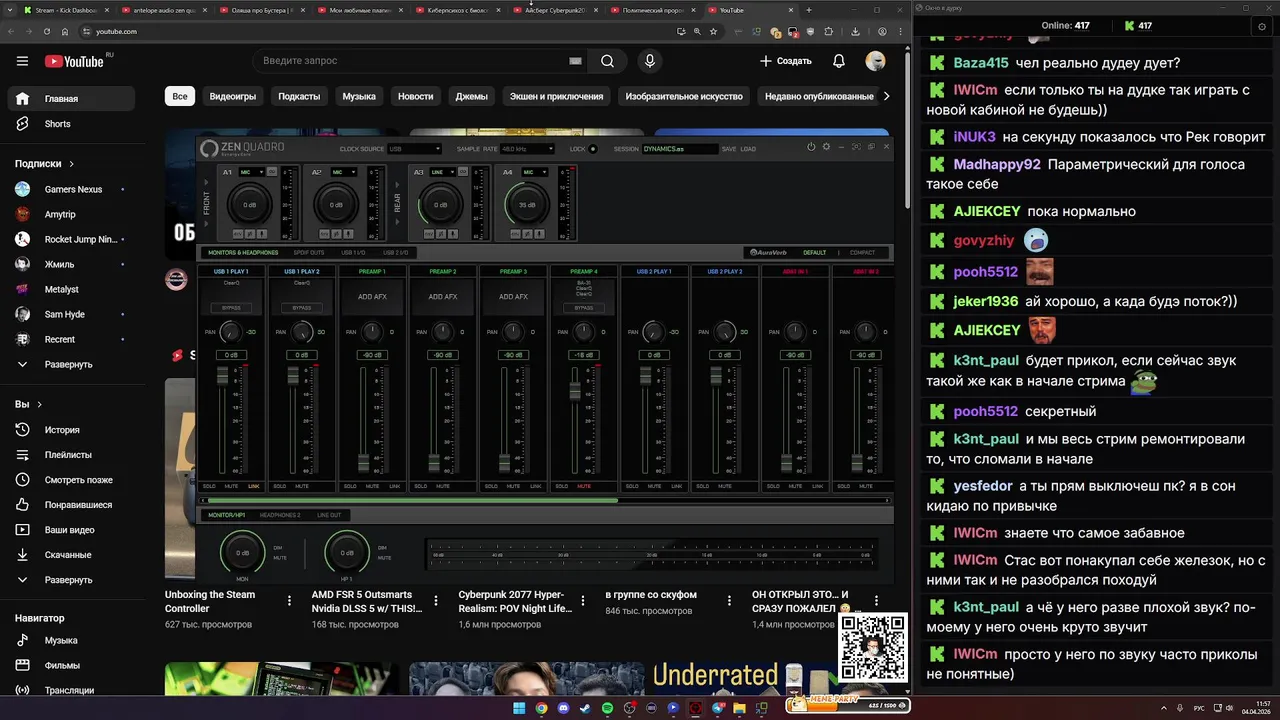Open Discord from the taskbar

click(564, 708)
